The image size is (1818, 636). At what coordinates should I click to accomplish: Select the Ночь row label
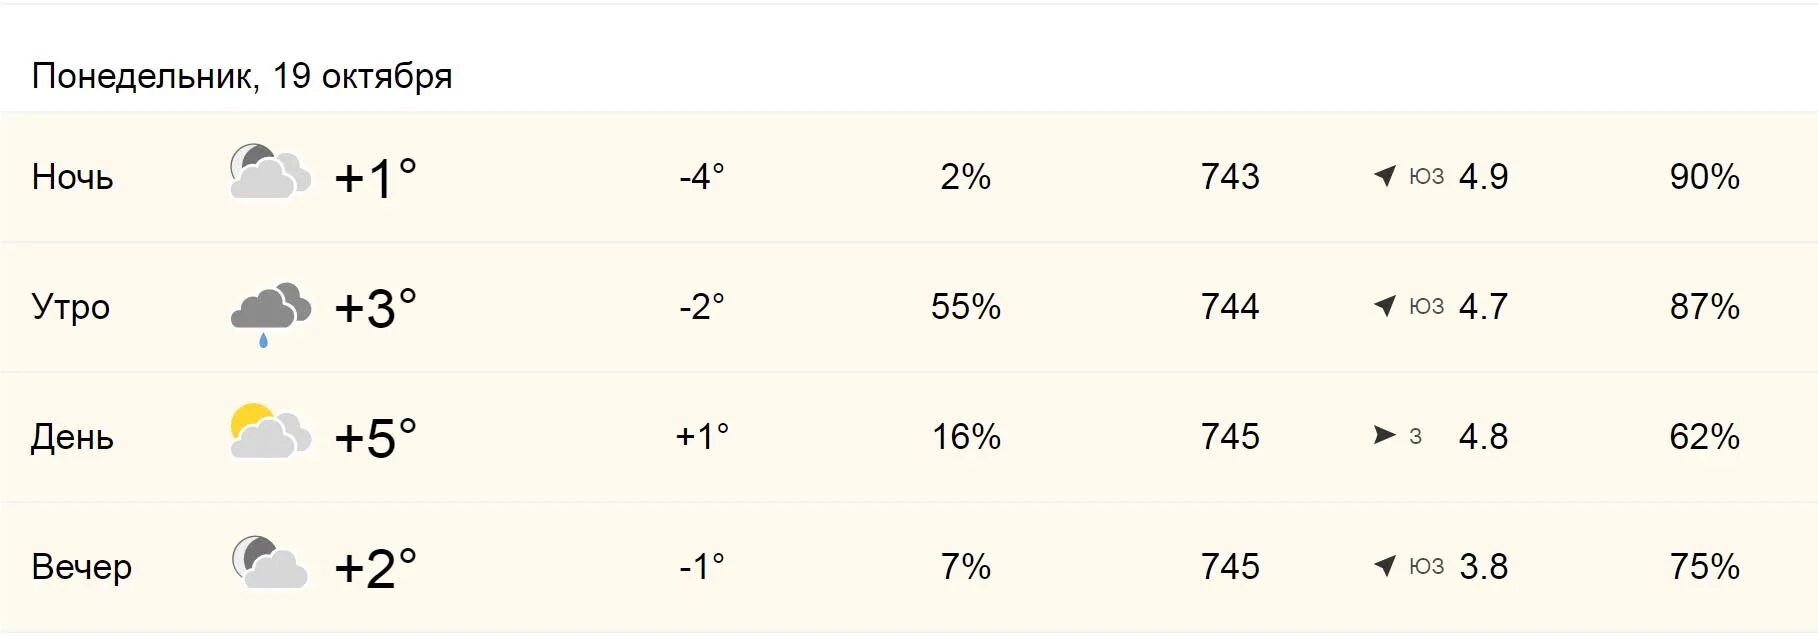click(73, 177)
